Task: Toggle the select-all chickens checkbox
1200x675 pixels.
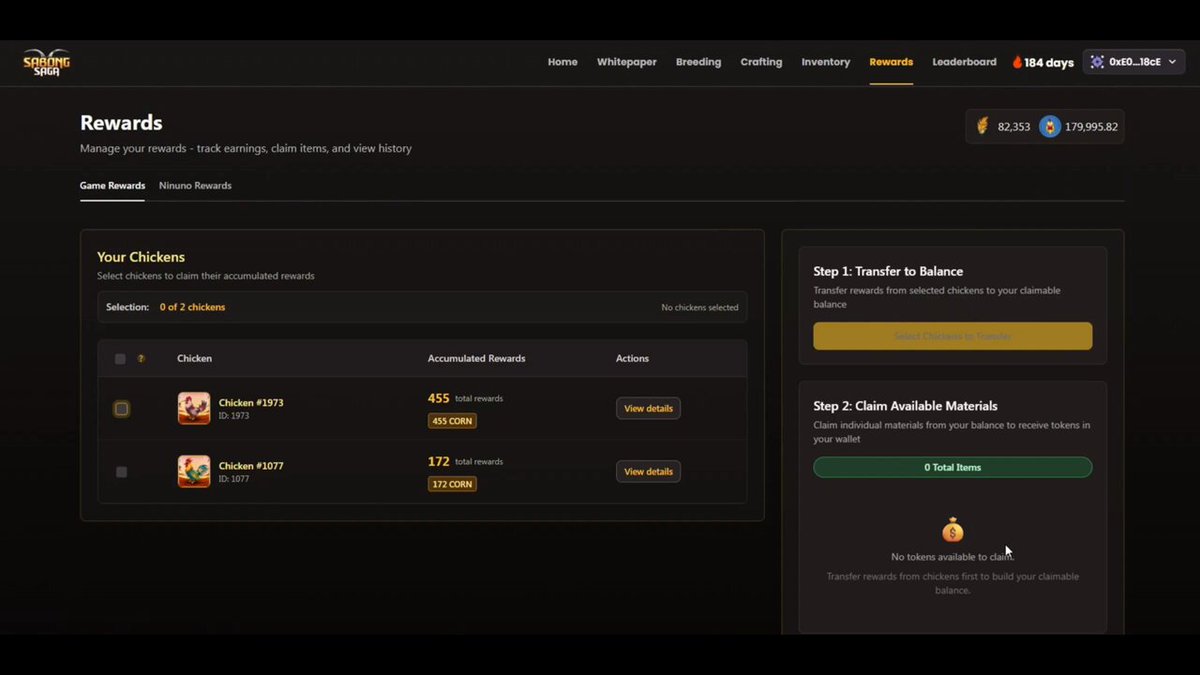Action: 120,359
